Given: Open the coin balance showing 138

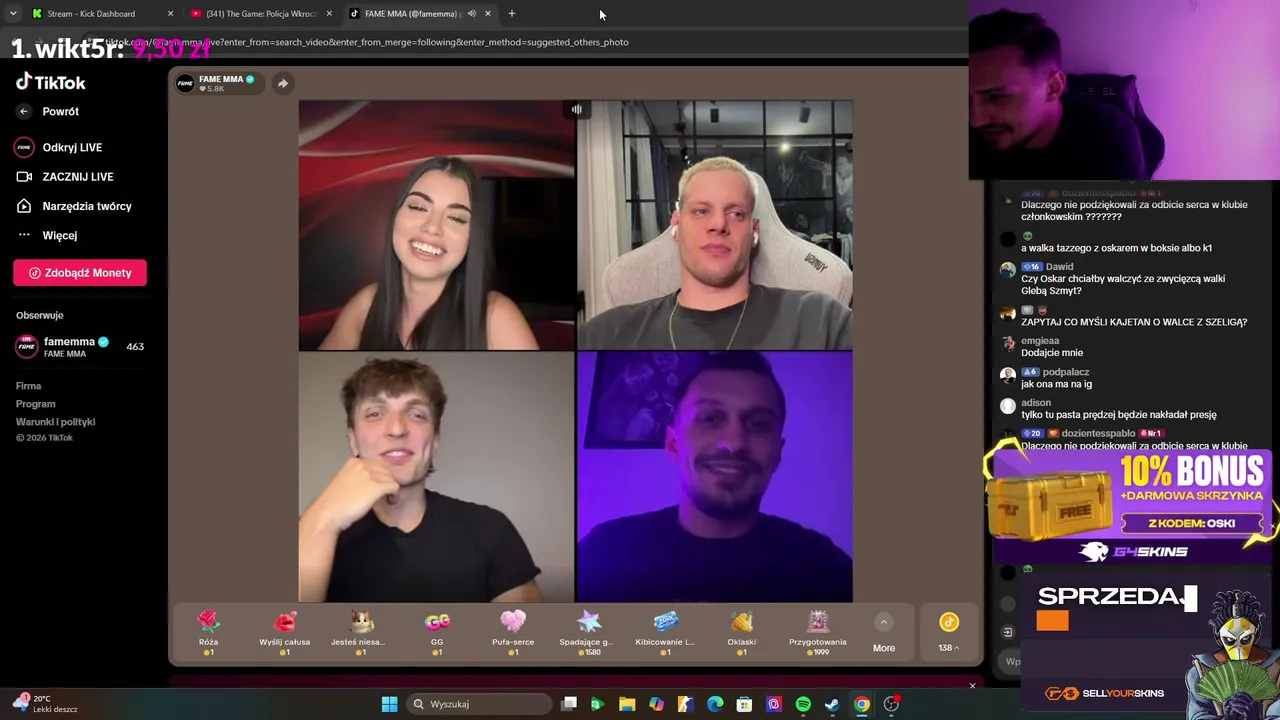Looking at the screenshot, I should click(948, 633).
